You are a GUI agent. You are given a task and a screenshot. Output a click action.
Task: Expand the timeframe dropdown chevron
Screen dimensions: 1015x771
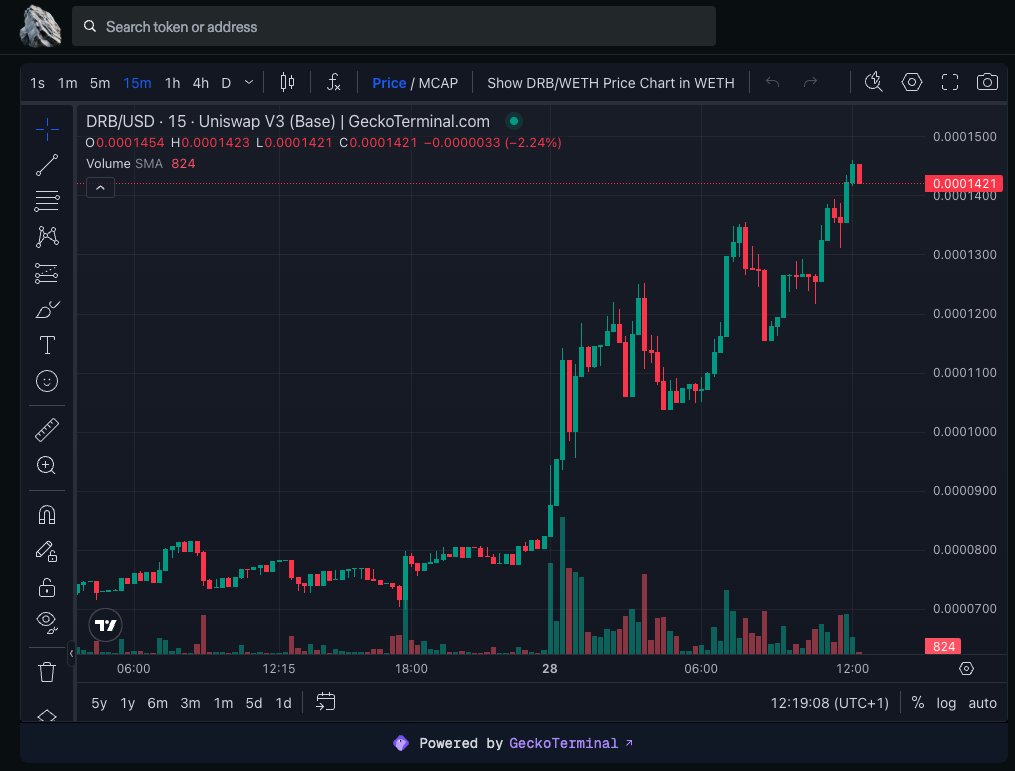click(249, 82)
